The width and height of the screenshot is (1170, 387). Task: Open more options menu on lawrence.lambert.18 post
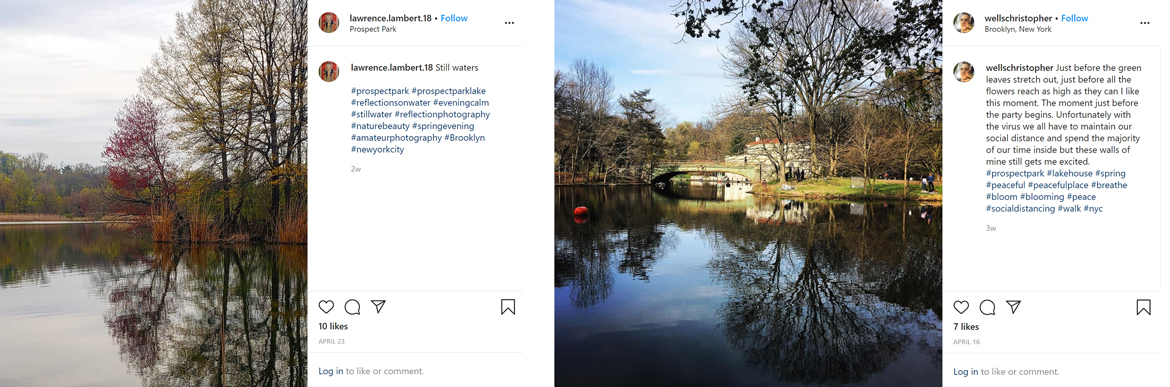(x=509, y=23)
